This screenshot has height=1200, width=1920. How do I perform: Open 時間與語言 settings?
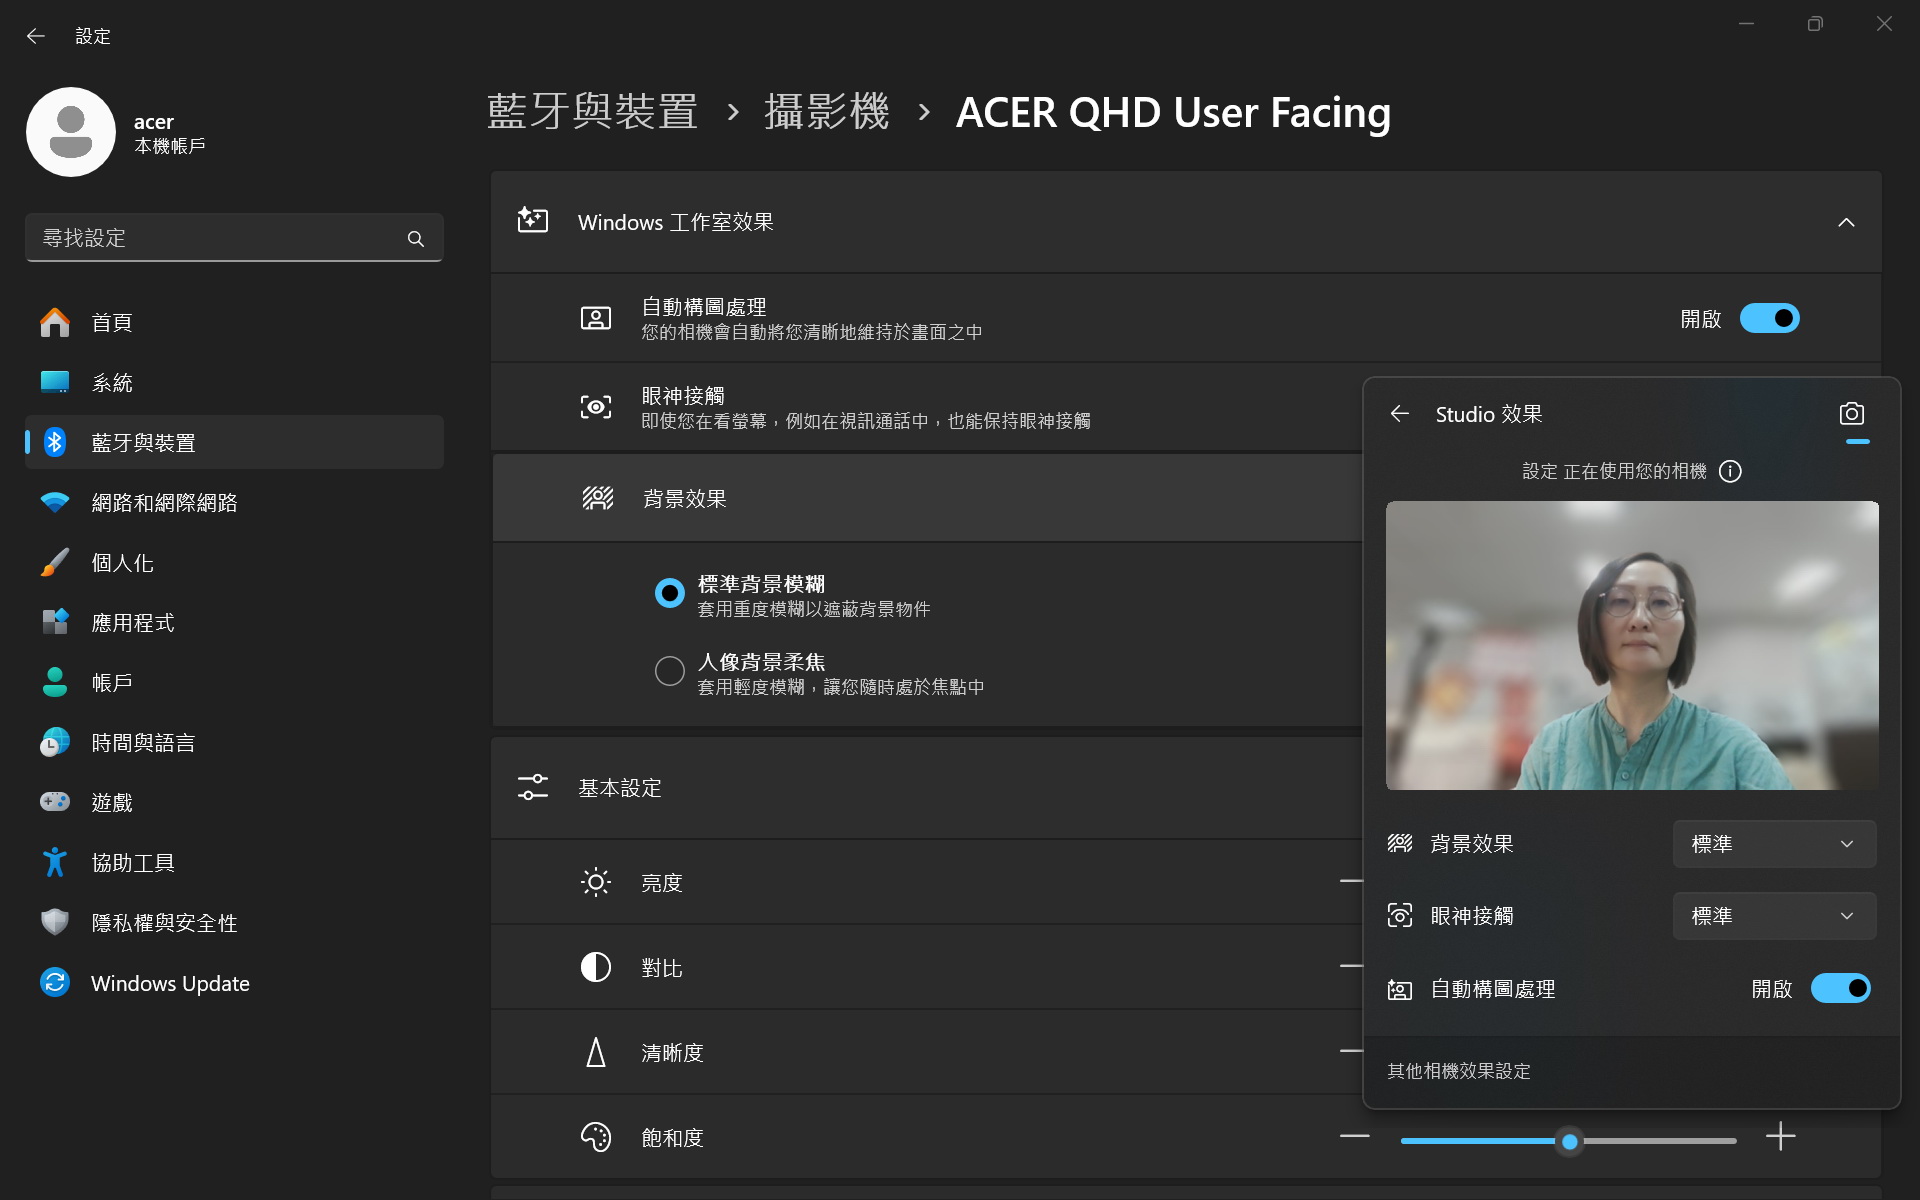pyautogui.click(x=234, y=742)
